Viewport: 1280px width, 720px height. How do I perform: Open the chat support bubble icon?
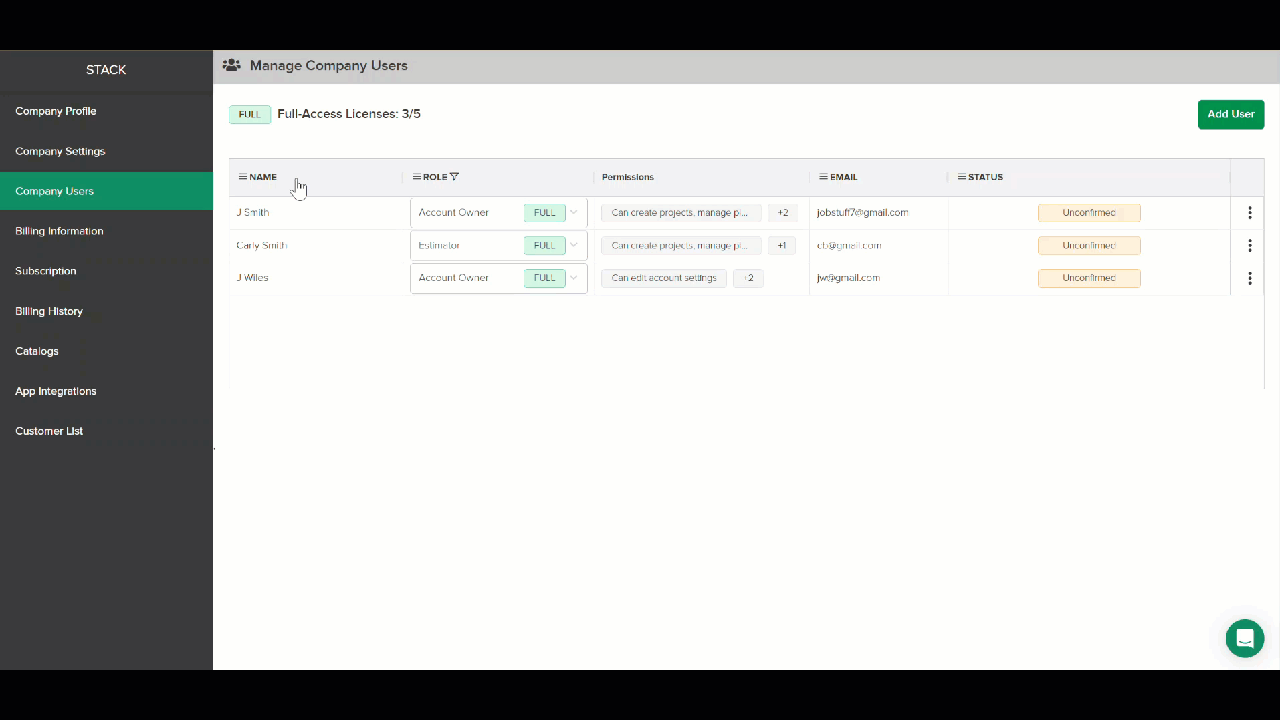click(1245, 638)
